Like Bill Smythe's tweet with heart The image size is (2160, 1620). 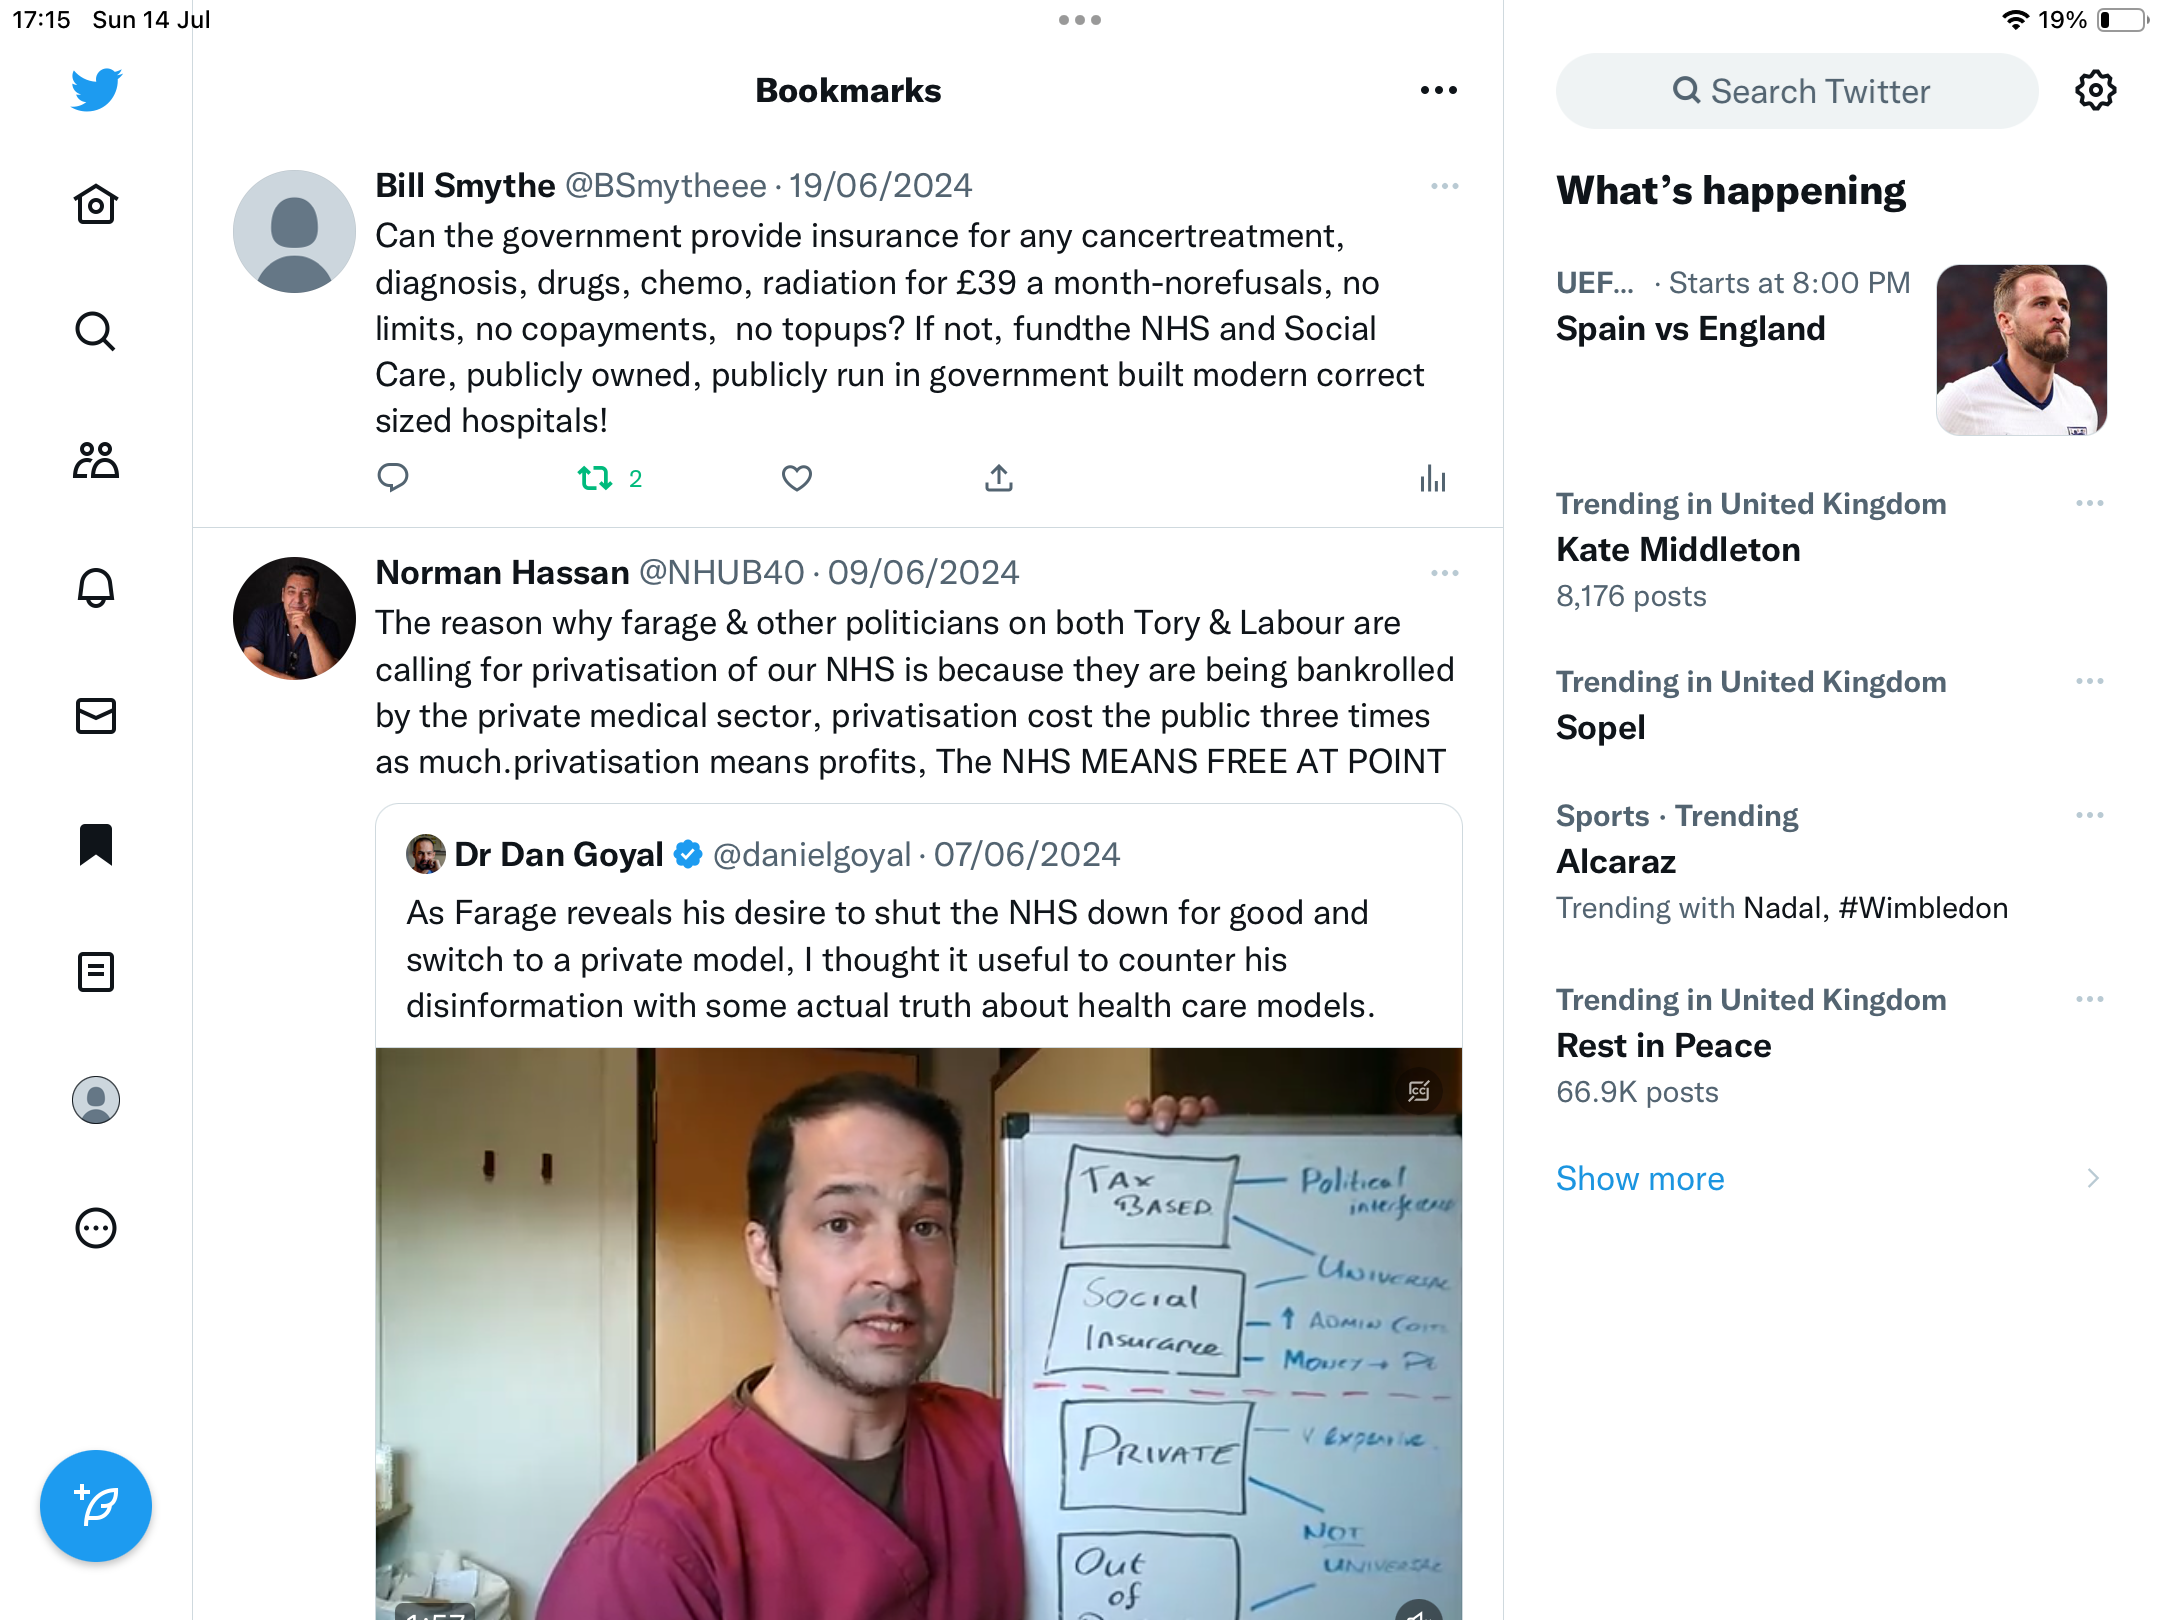tap(796, 479)
